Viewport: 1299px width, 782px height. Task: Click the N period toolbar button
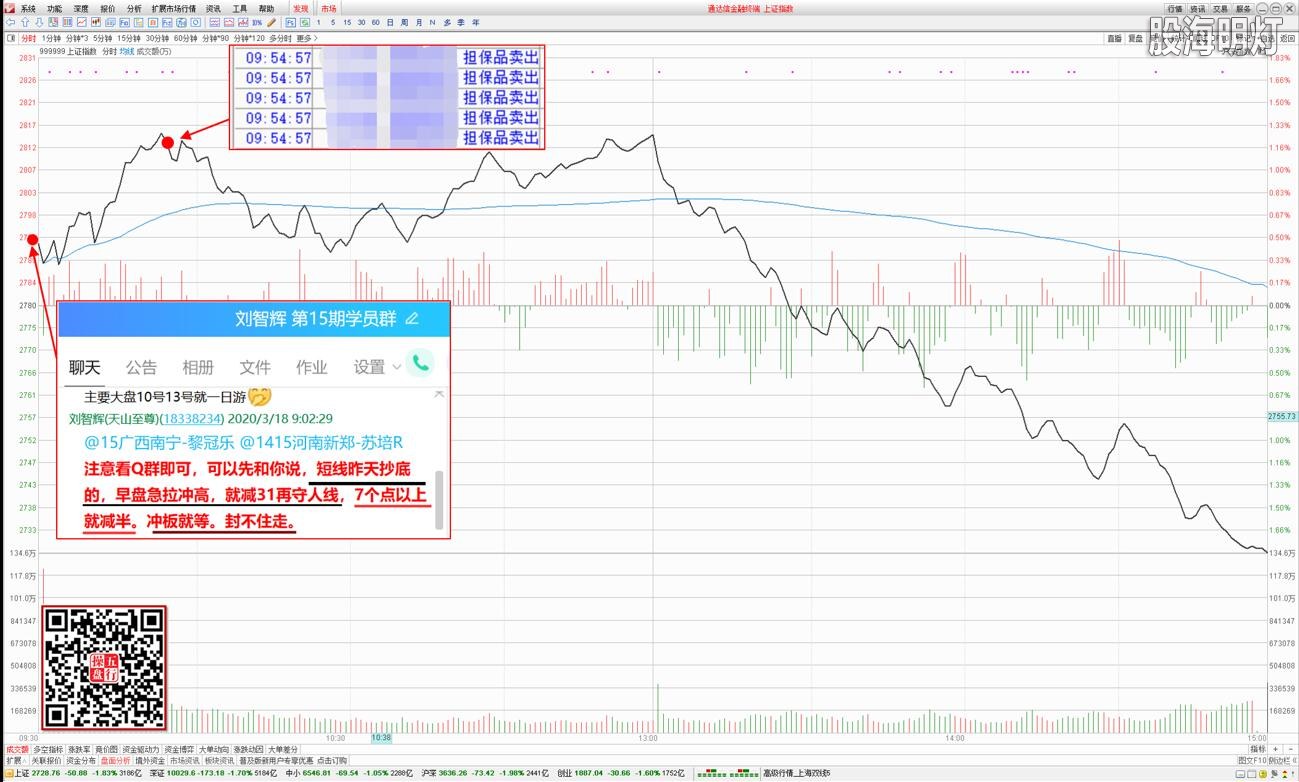[432, 22]
